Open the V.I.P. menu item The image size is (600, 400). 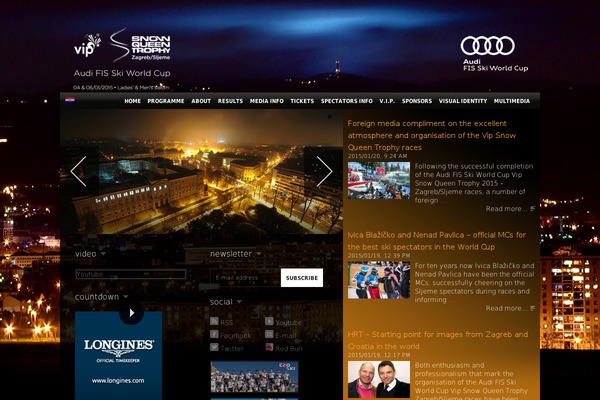point(387,101)
